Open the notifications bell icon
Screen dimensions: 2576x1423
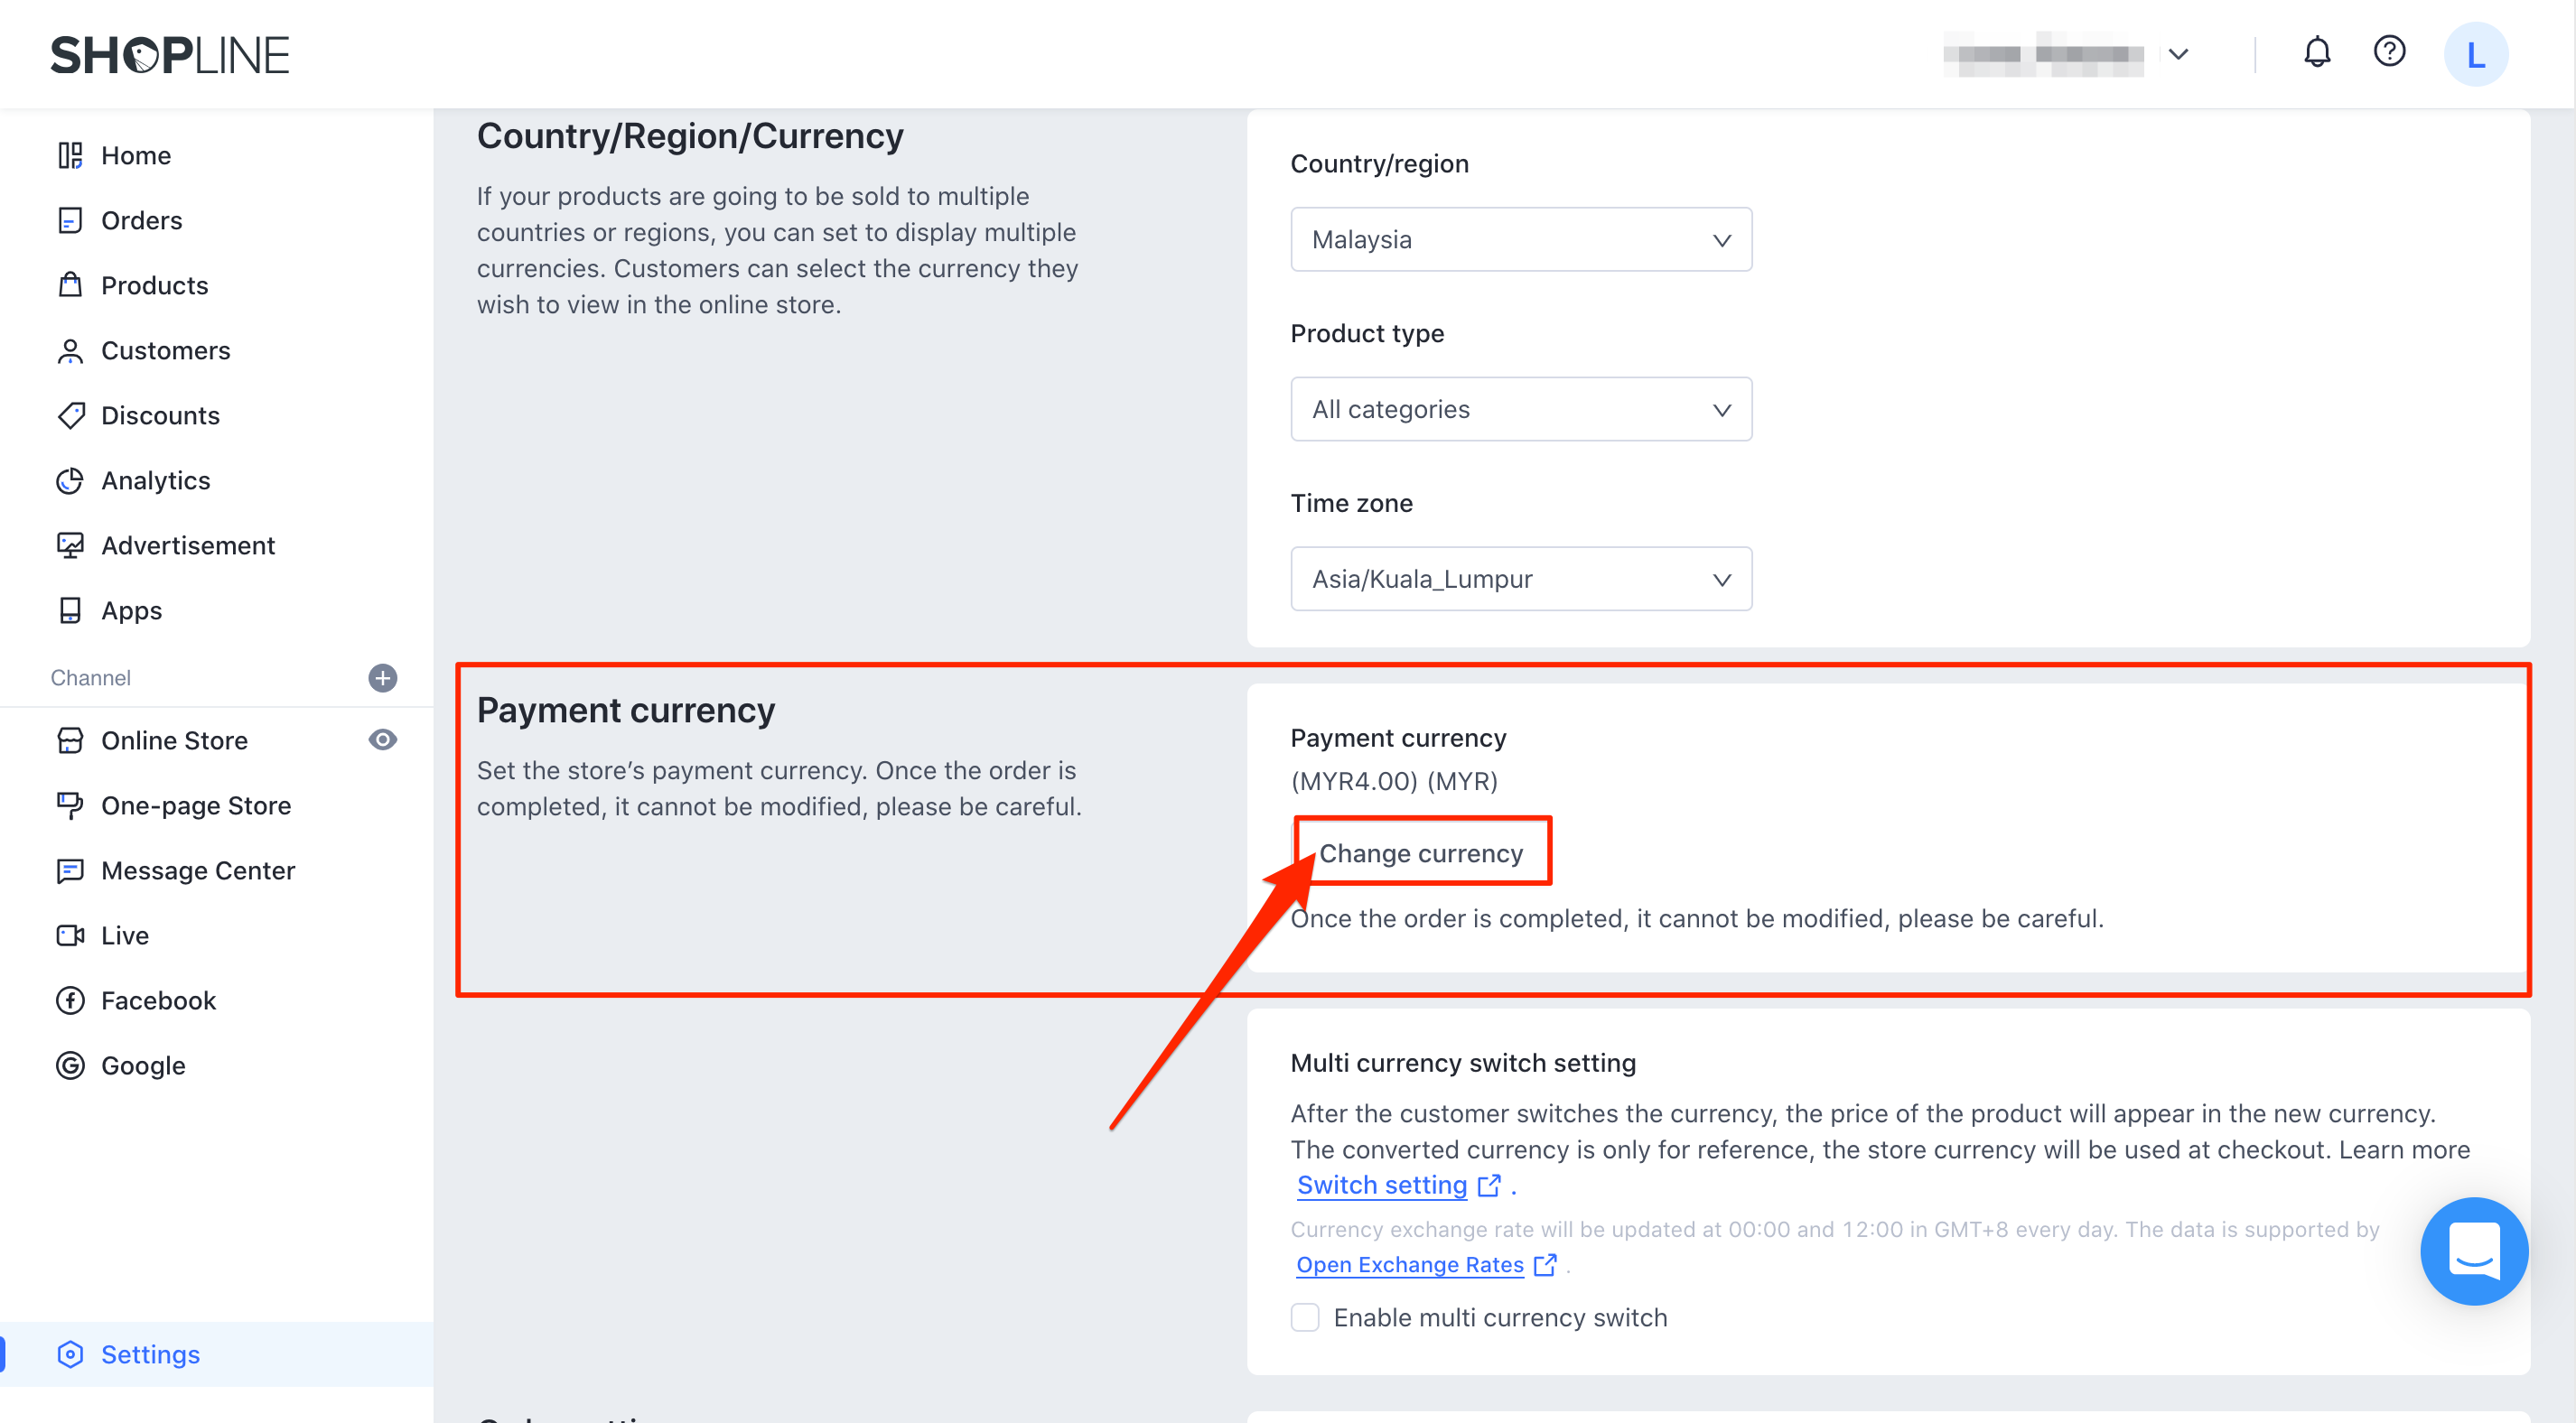click(x=2316, y=52)
